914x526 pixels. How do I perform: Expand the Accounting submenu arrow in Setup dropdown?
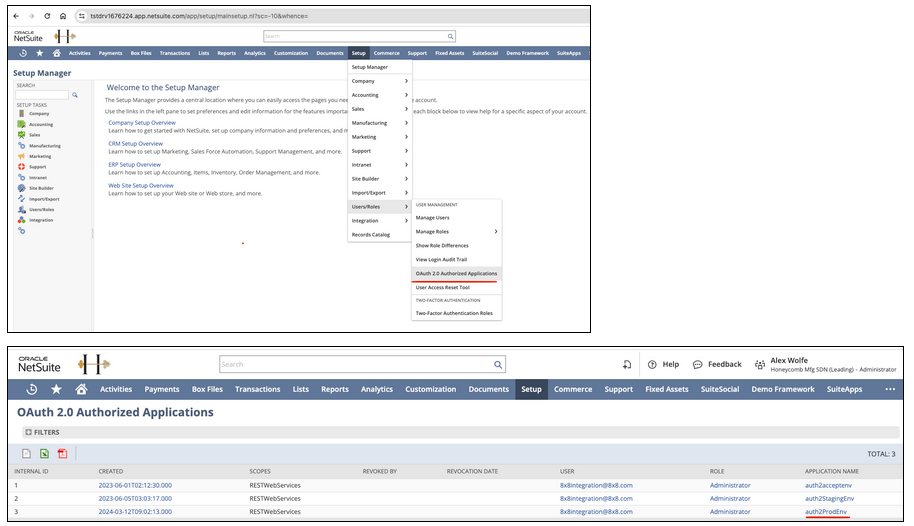pyautogui.click(x=406, y=95)
